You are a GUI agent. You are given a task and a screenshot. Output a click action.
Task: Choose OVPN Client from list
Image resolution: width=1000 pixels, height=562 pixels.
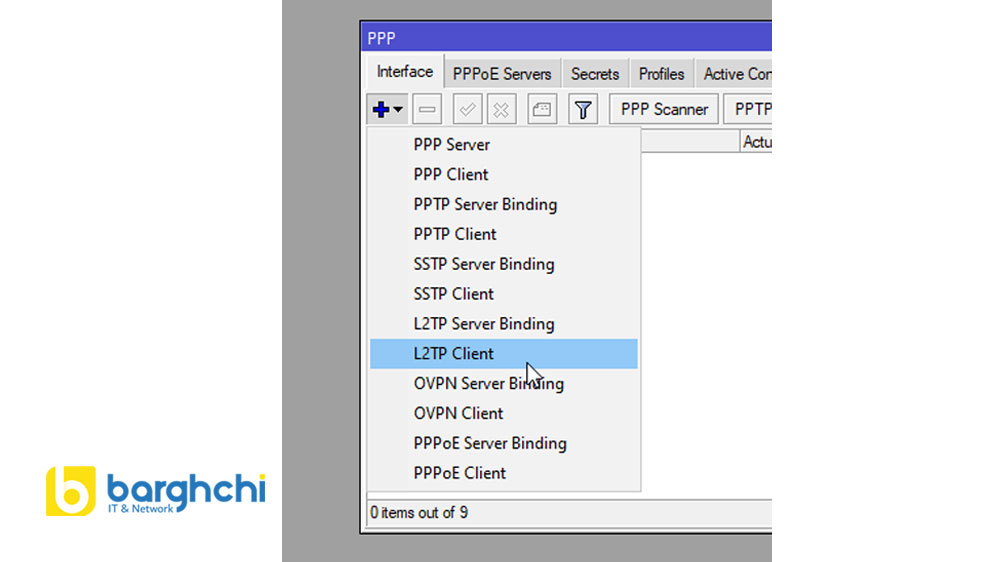click(x=459, y=413)
